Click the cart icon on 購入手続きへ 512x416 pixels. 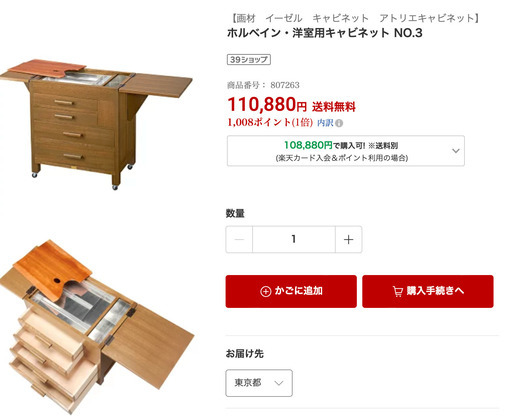(x=398, y=291)
